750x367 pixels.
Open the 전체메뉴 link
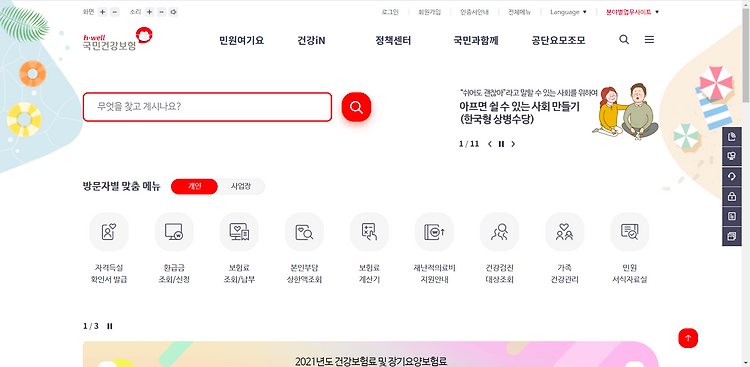(x=519, y=12)
